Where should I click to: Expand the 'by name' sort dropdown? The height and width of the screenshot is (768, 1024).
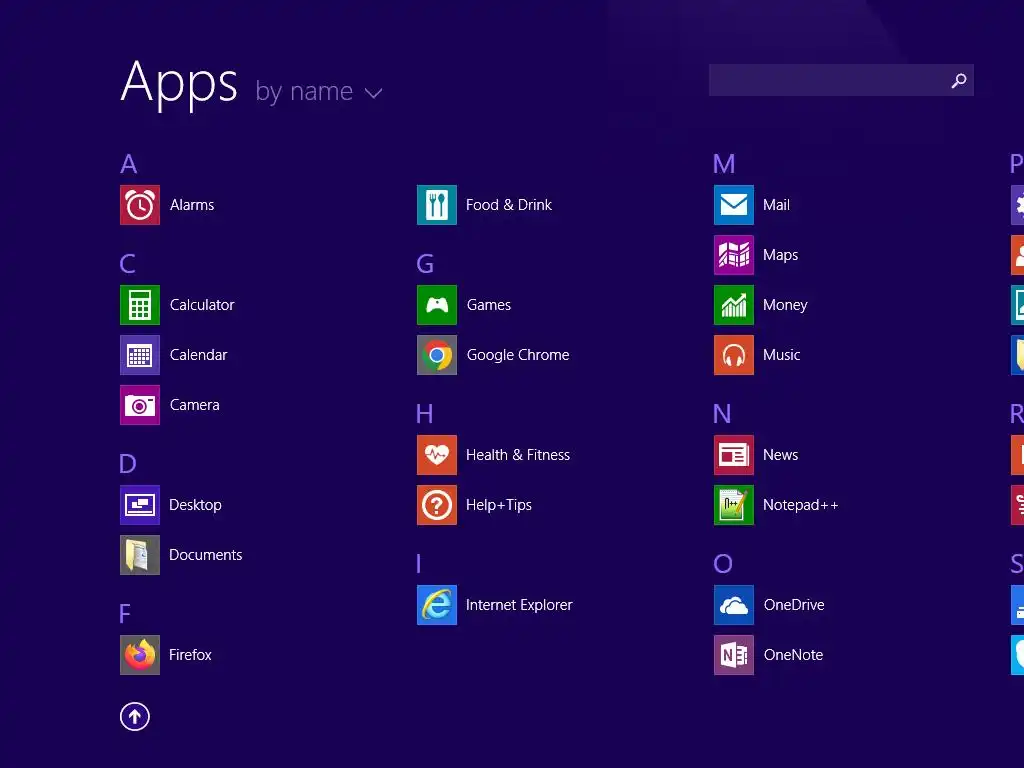click(319, 91)
